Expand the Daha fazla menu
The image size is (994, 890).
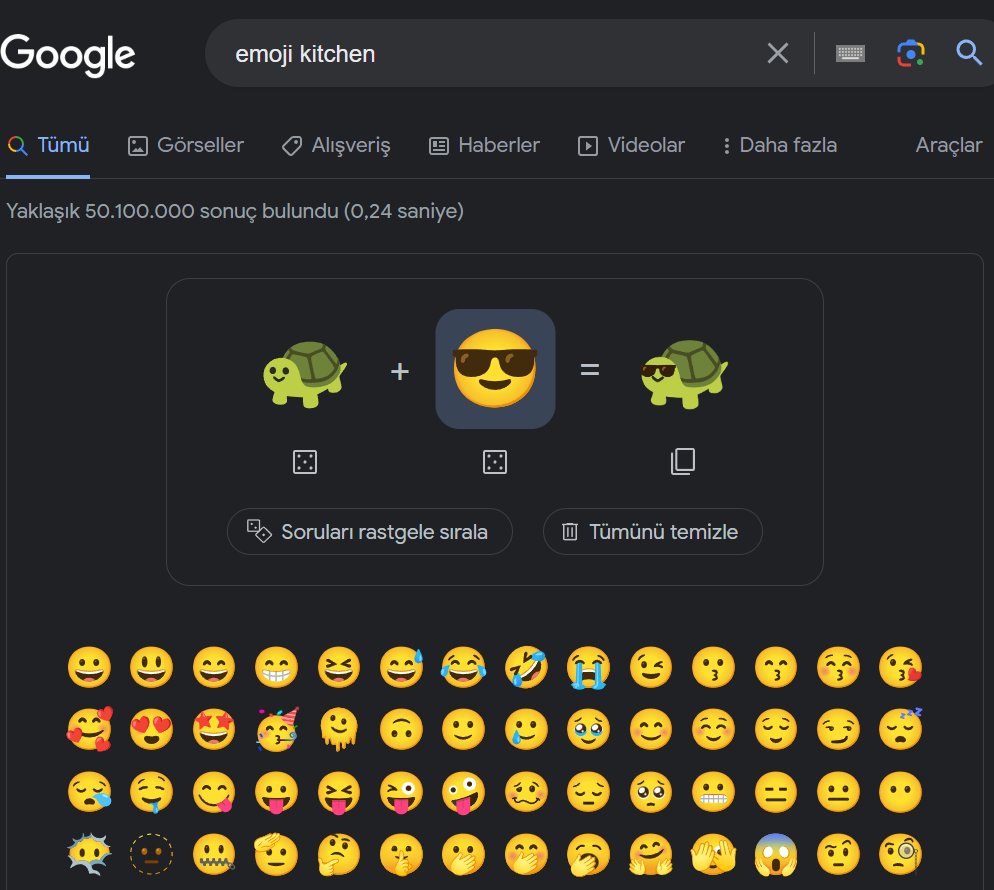(x=780, y=145)
